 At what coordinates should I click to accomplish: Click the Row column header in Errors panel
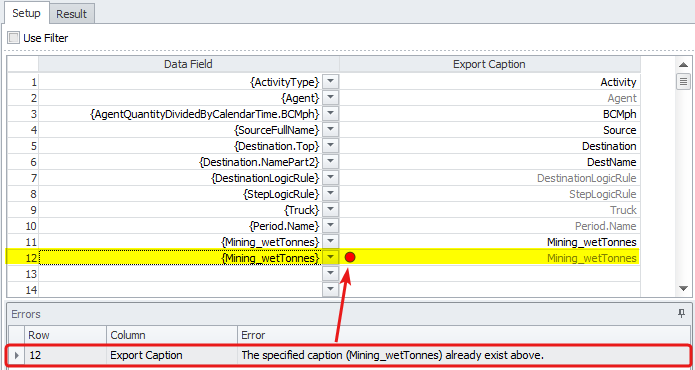(x=65, y=335)
